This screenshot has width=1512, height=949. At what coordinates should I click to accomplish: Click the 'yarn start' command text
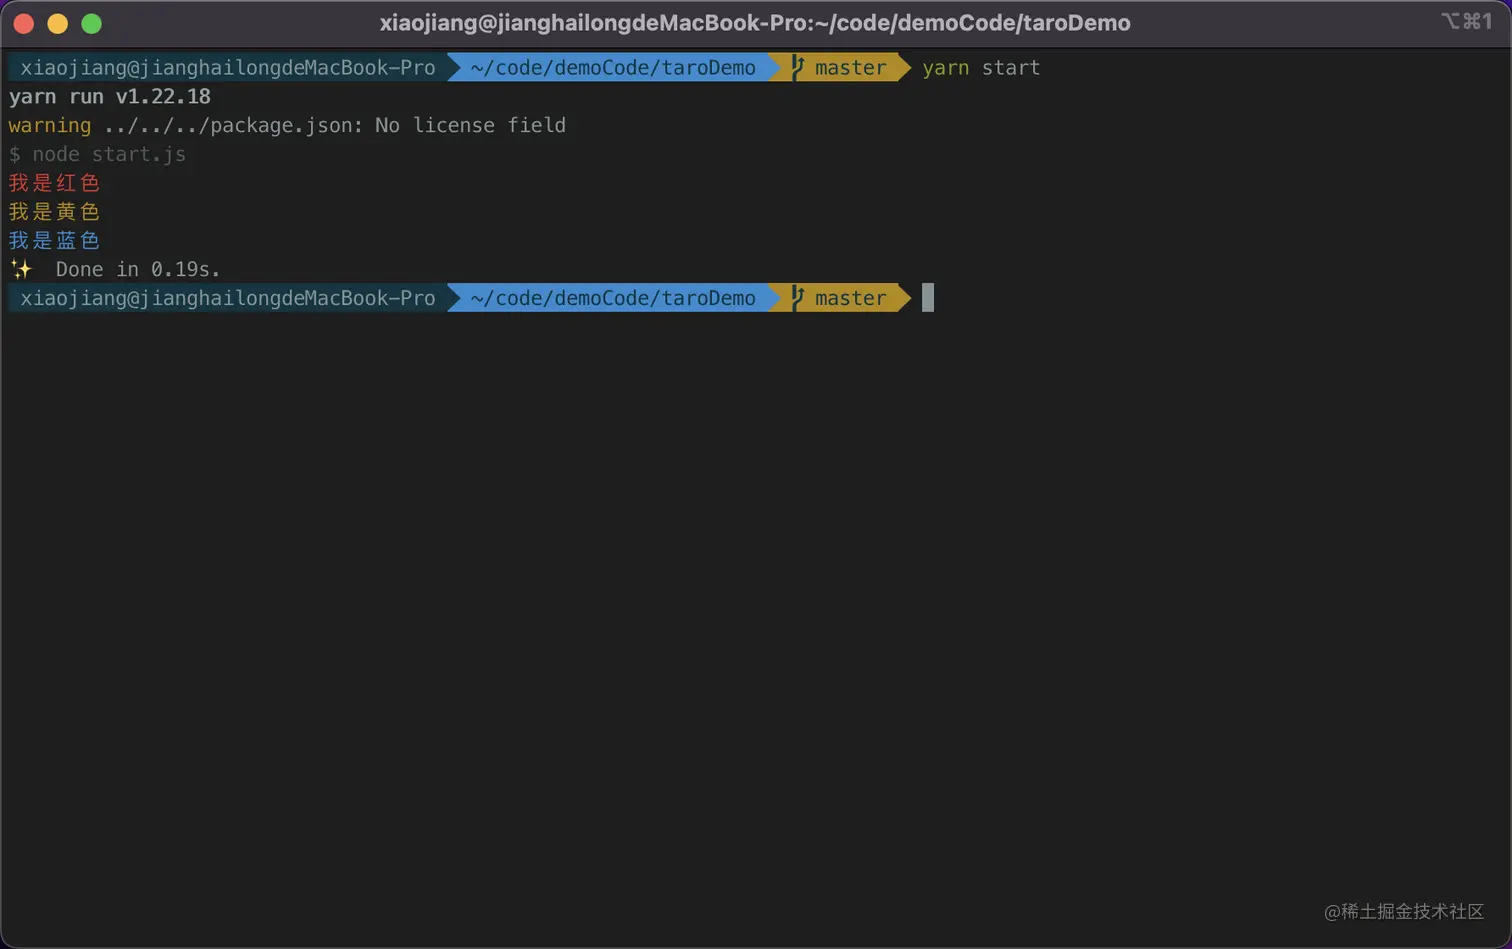(x=981, y=67)
